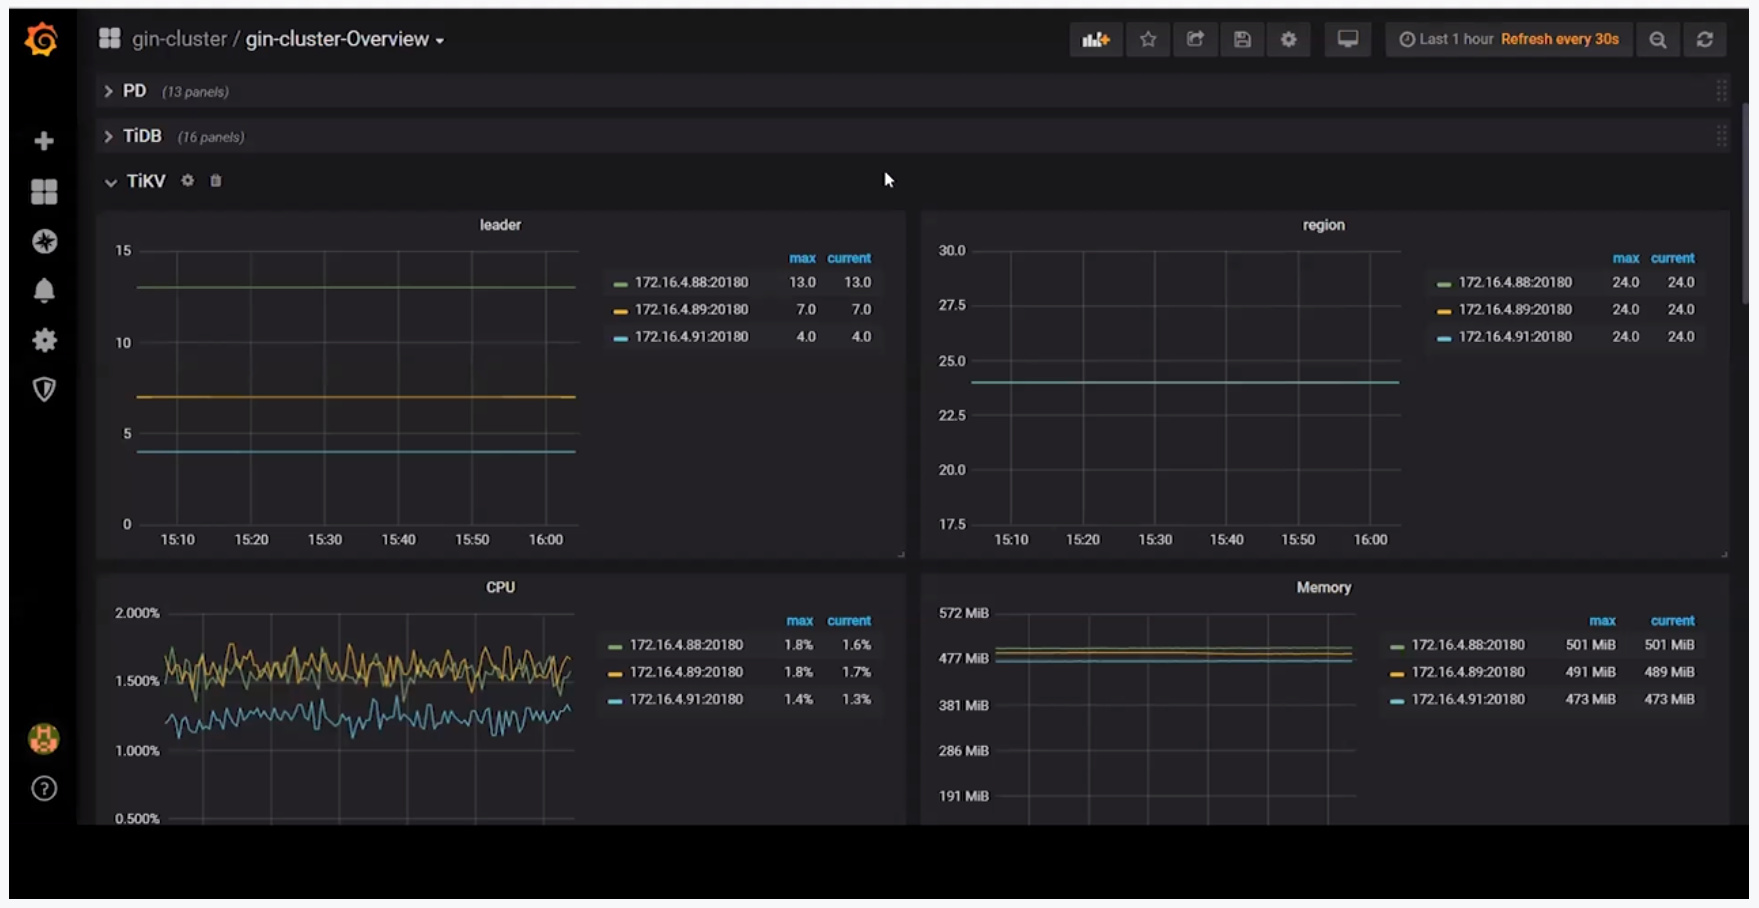Open Configuration gear icon in sidebar

pos(44,340)
